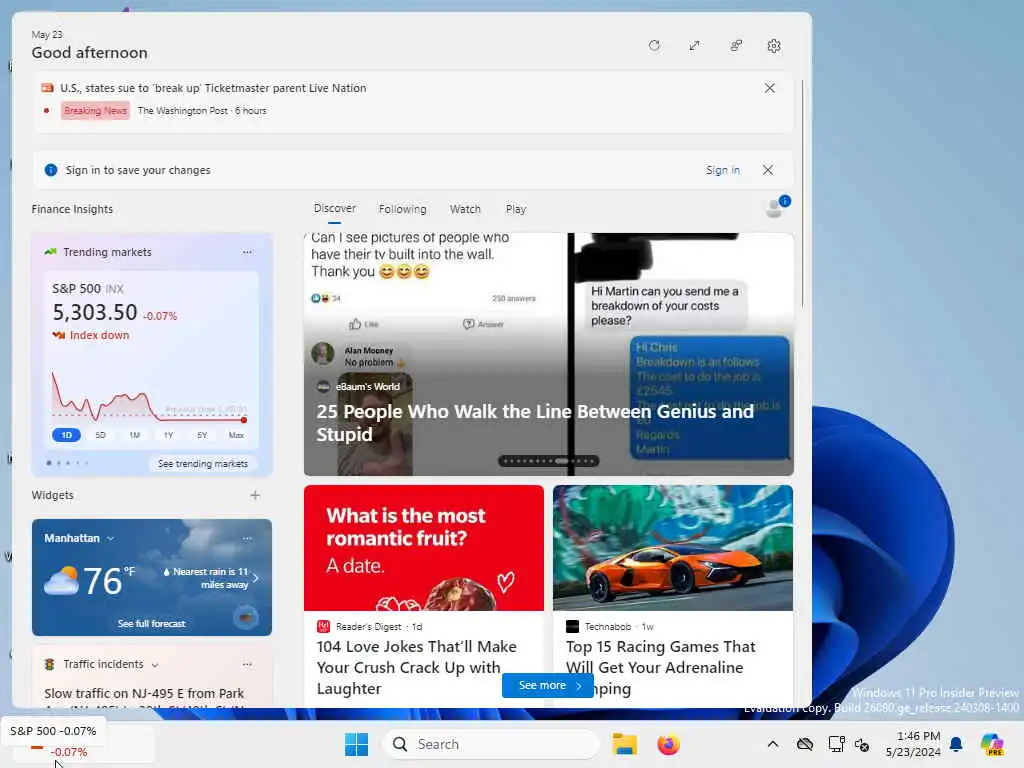Viewport: 1024px width, 768px height.
Task: Refresh the widgets feed
Action: 654,46
